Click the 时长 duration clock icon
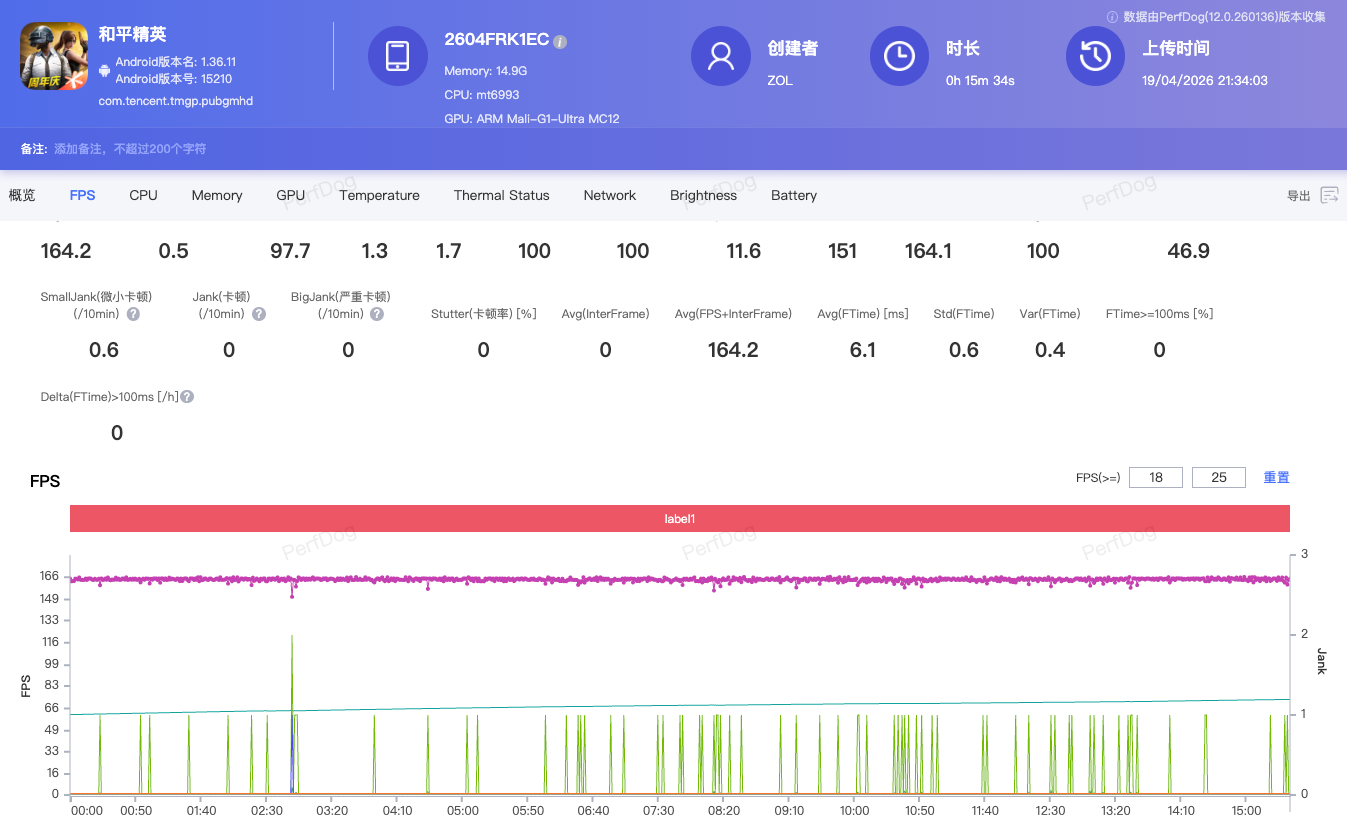Viewport: 1347px width, 815px height. coord(899,56)
